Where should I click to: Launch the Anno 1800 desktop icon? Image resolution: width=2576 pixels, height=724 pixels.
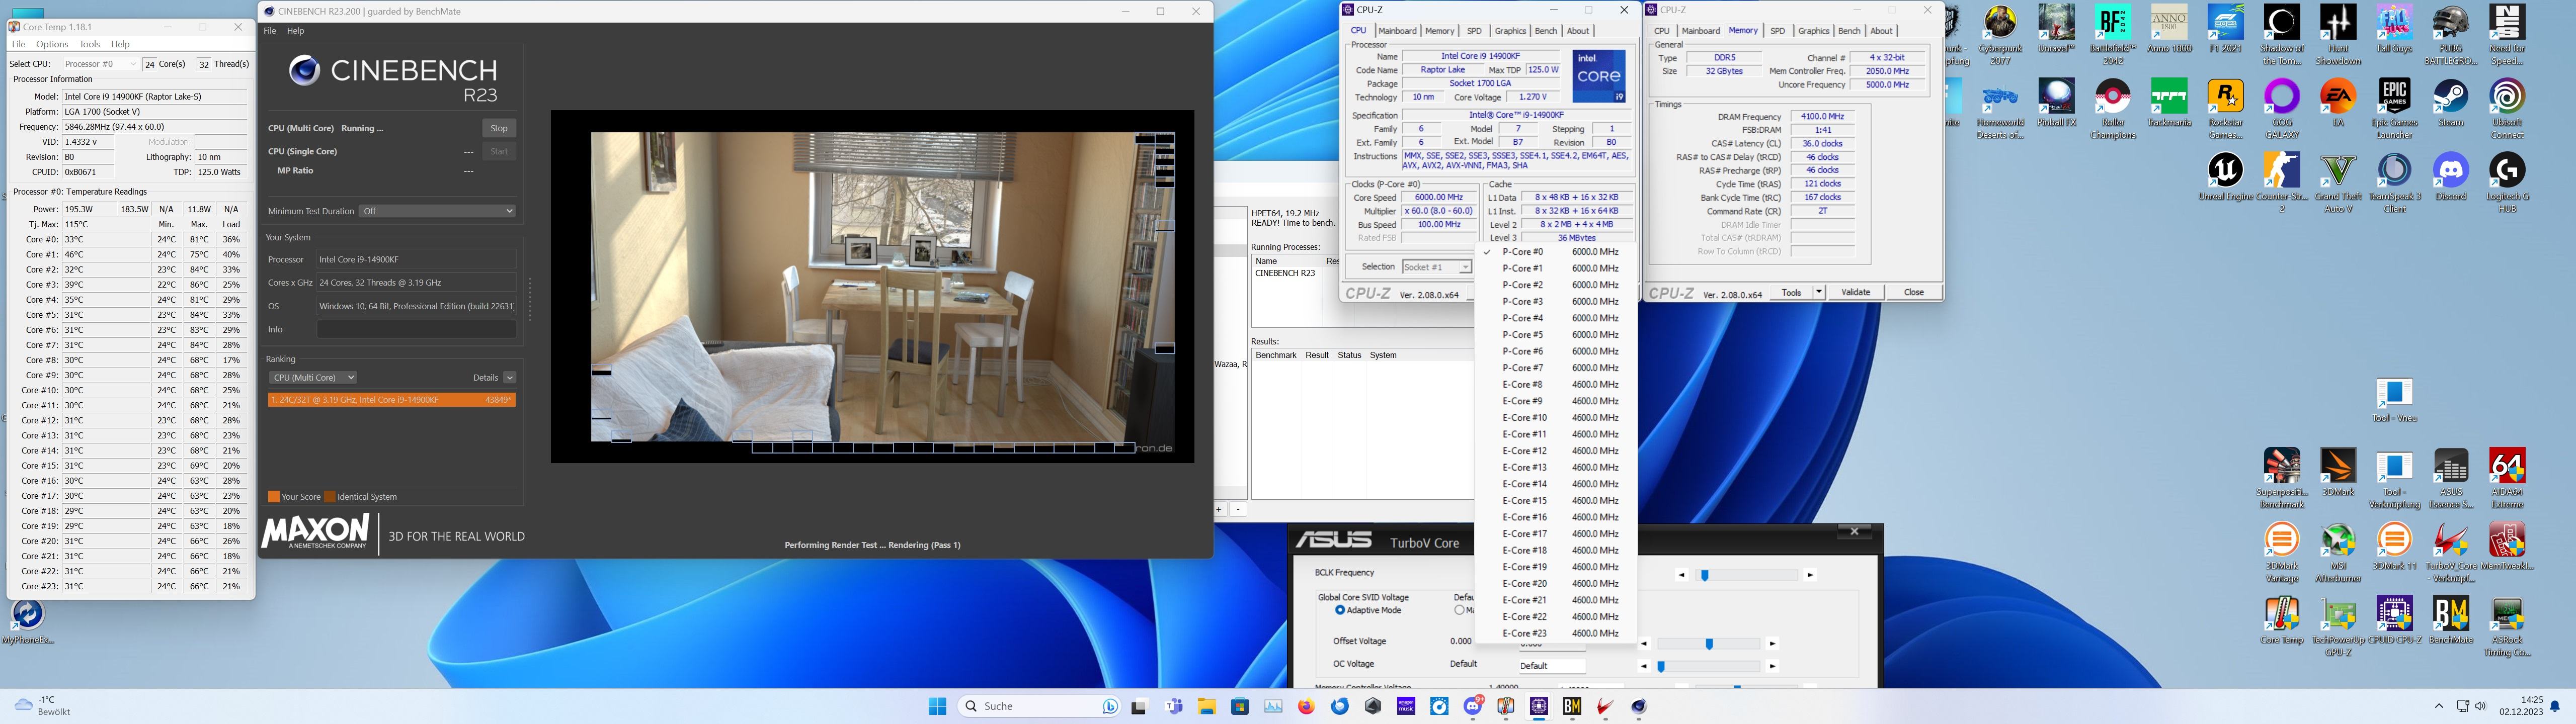click(x=2169, y=30)
